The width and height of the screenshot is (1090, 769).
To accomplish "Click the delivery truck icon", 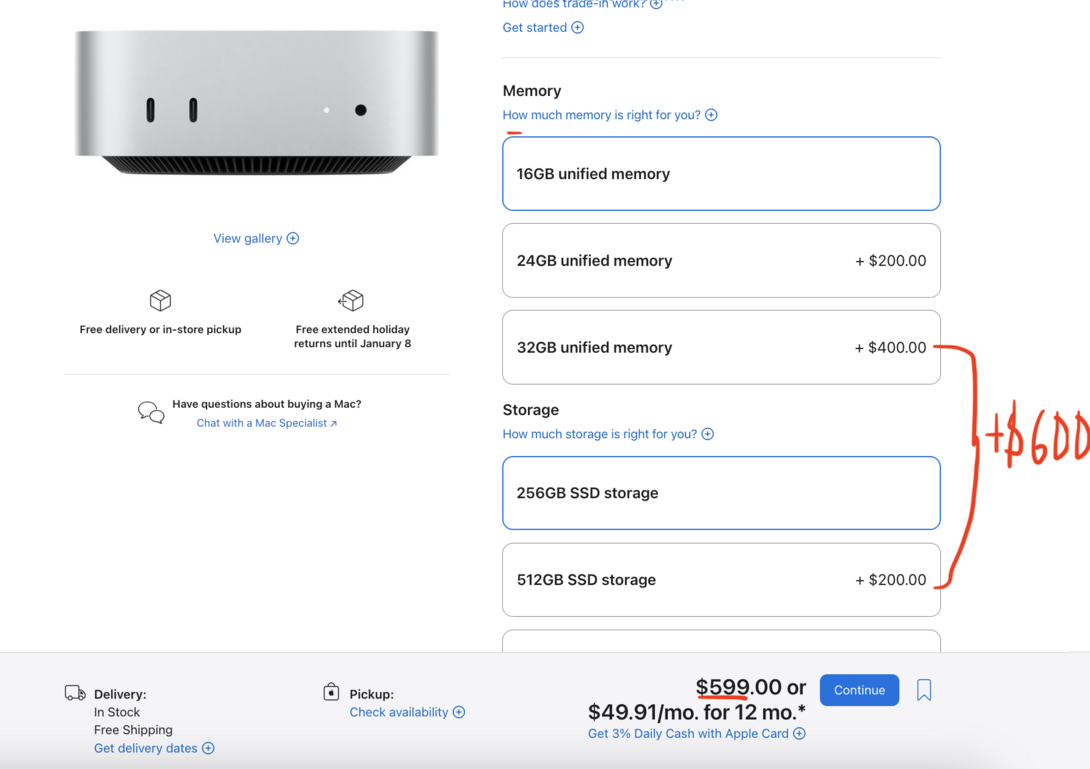I will 75,693.
